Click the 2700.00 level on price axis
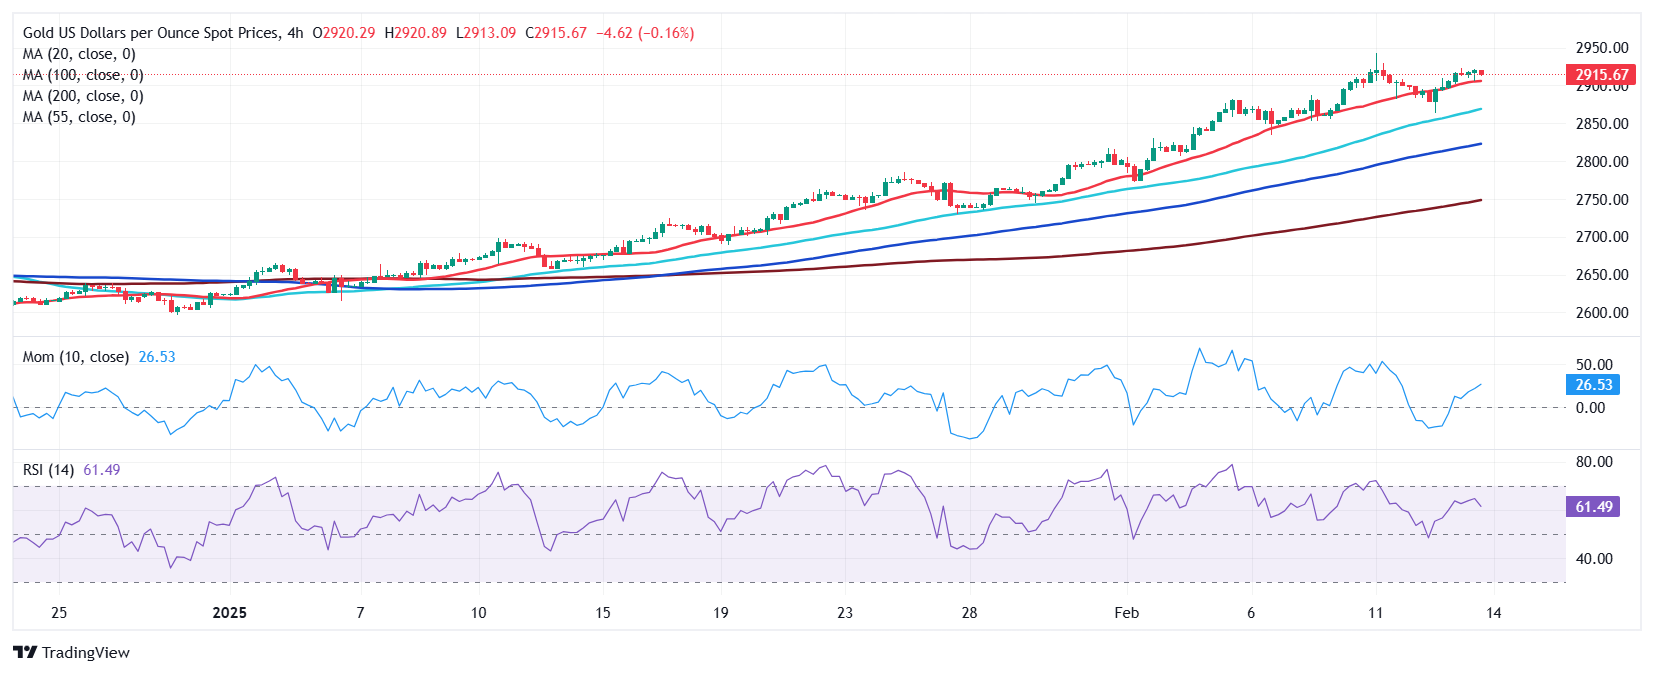1654x674 pixels. pos(1602,237)
